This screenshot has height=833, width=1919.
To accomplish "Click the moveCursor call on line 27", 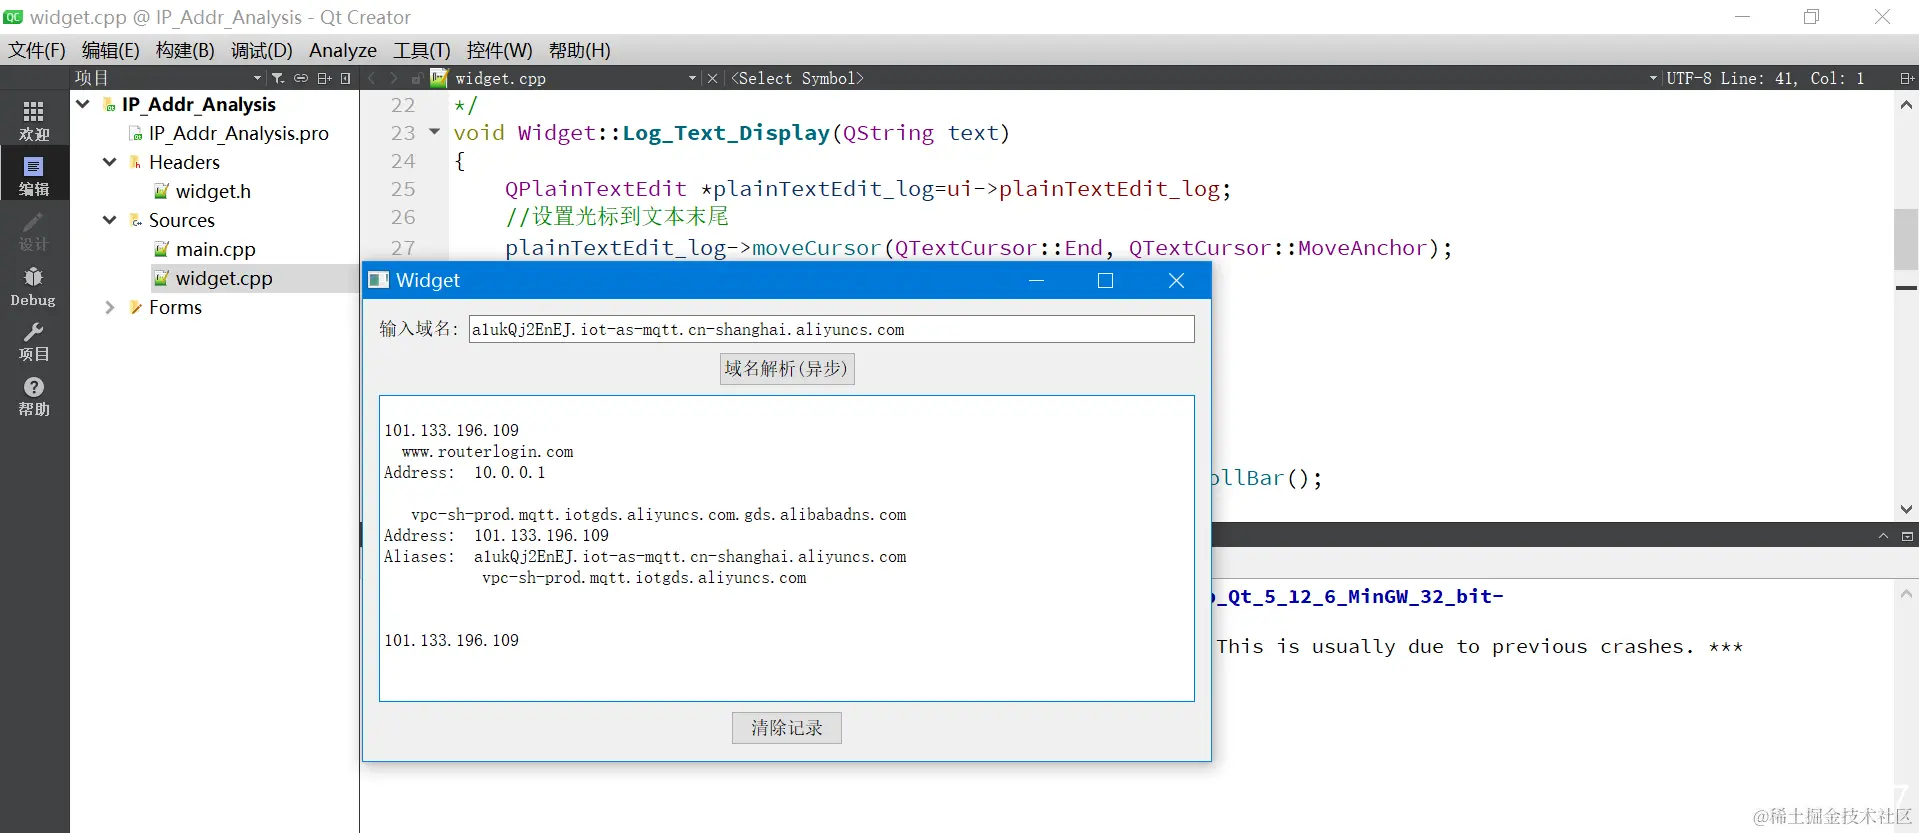I will coord(816,248).
